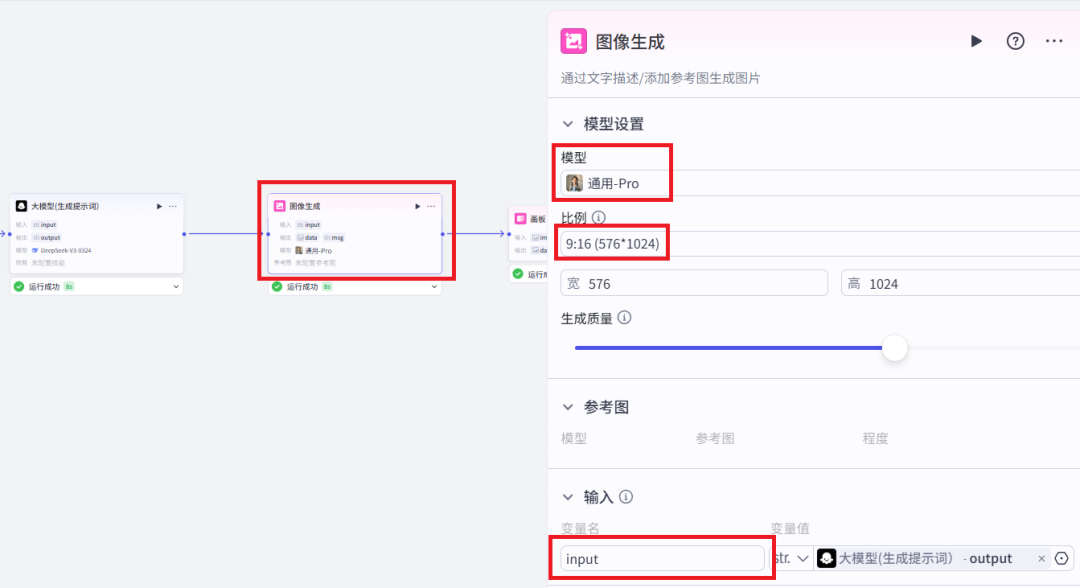Run the 大模型(生成提示词) node on canvas
This screenshot has width=1080, height=588.
click(159, 206)
